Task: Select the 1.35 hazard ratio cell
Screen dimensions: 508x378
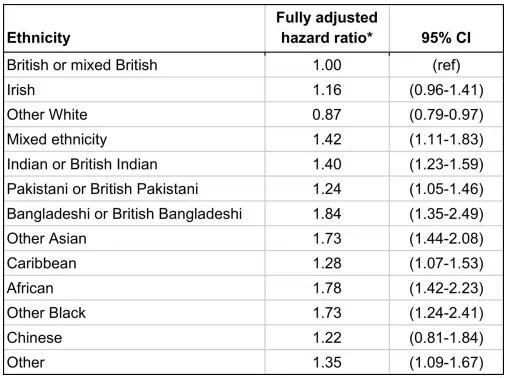Action: 327,362
